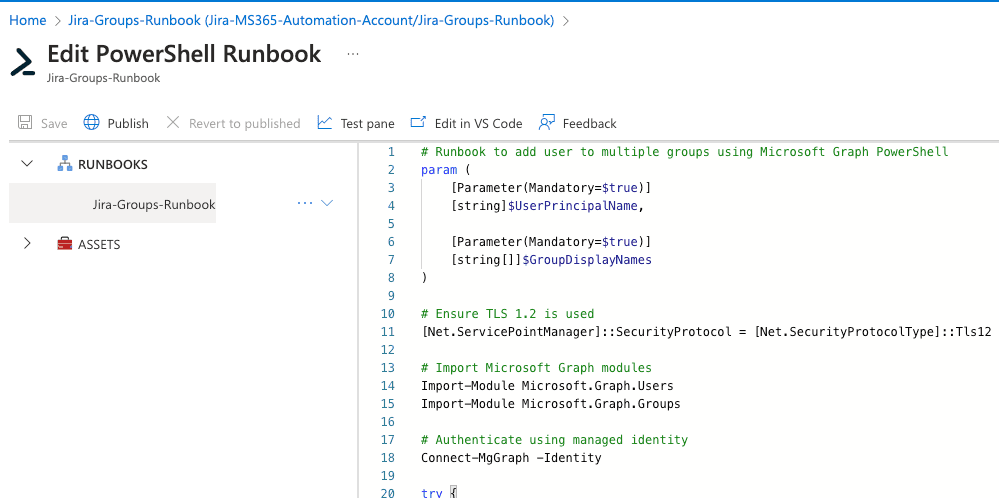This screenshot has width=999, height=498.
Task: Select Jira-Groups-Runbook in the tree
Action: click(154, 204)
